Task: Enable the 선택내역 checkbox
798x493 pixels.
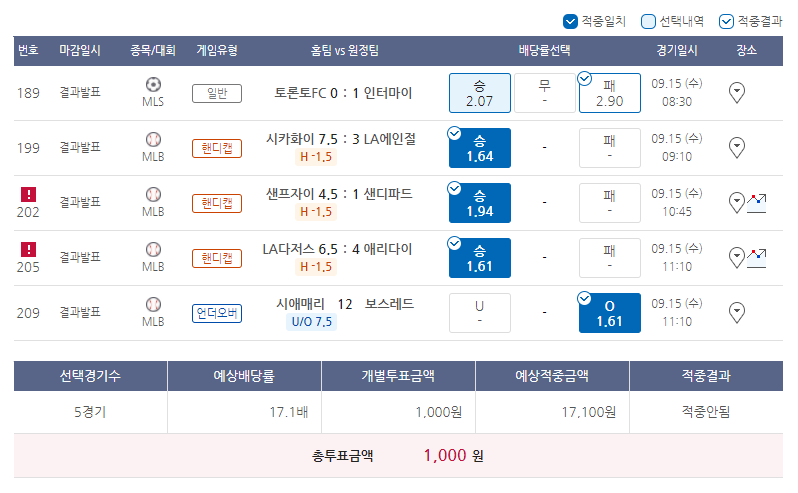Action: click(x=648, y=21)
